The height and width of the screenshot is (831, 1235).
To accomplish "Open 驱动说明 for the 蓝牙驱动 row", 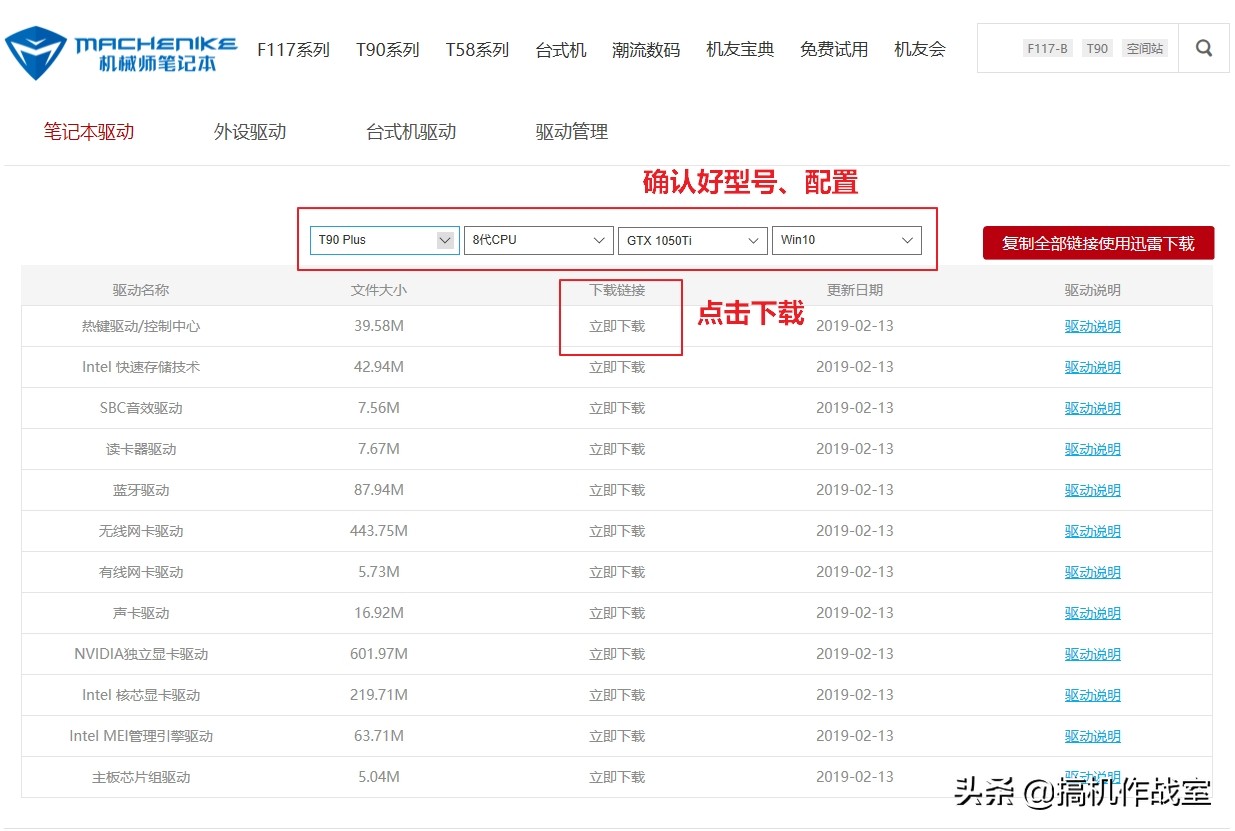I will [x=1092, y=489].
